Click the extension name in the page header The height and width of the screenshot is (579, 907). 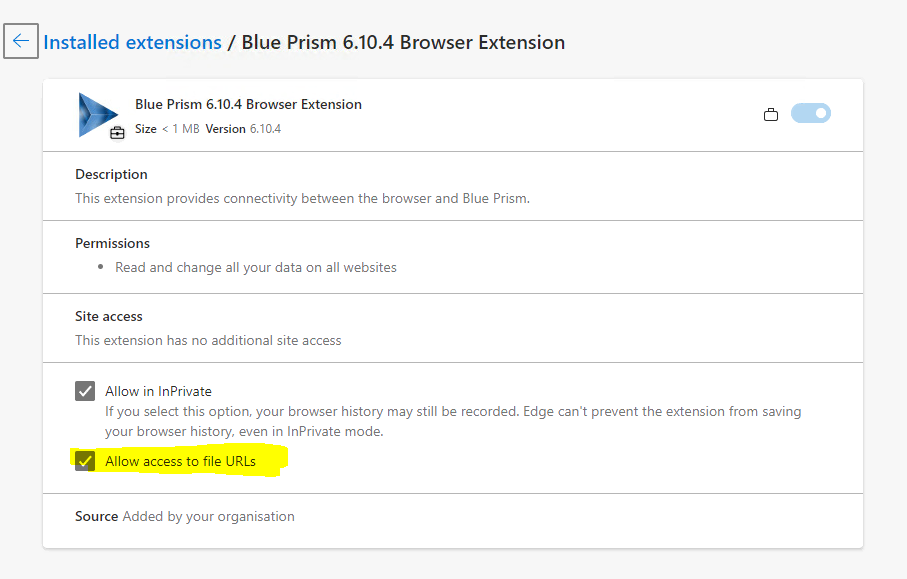pyautogui.click(x=403, y=43)
